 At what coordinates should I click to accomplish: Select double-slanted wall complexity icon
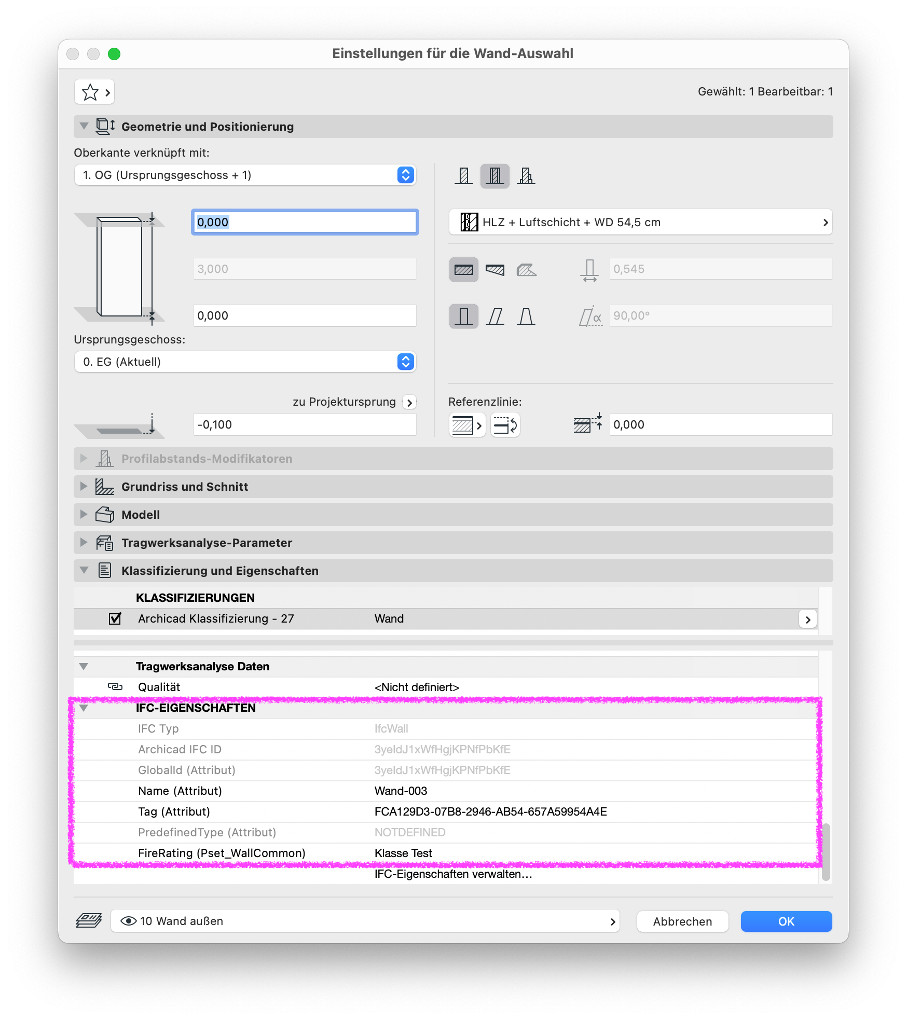click(x=526, y=316)
